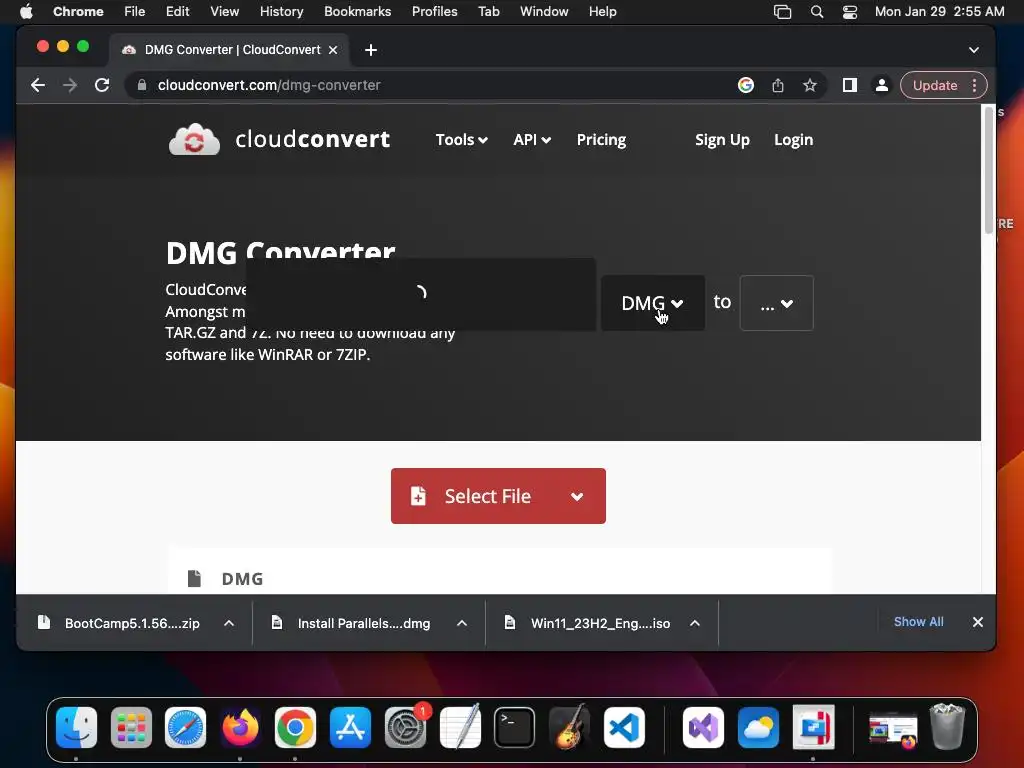Open a new tab with the plus icon
Screen dimensions: 1024x768
click(371, 50)
